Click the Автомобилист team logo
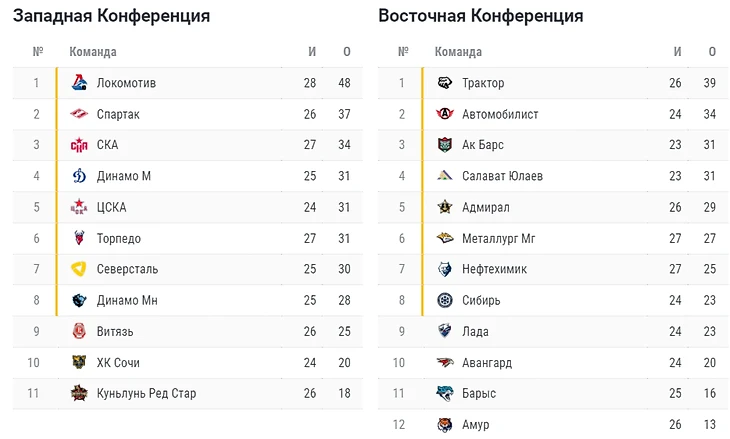Screen dimensions: 730x439 click(445, 114)
